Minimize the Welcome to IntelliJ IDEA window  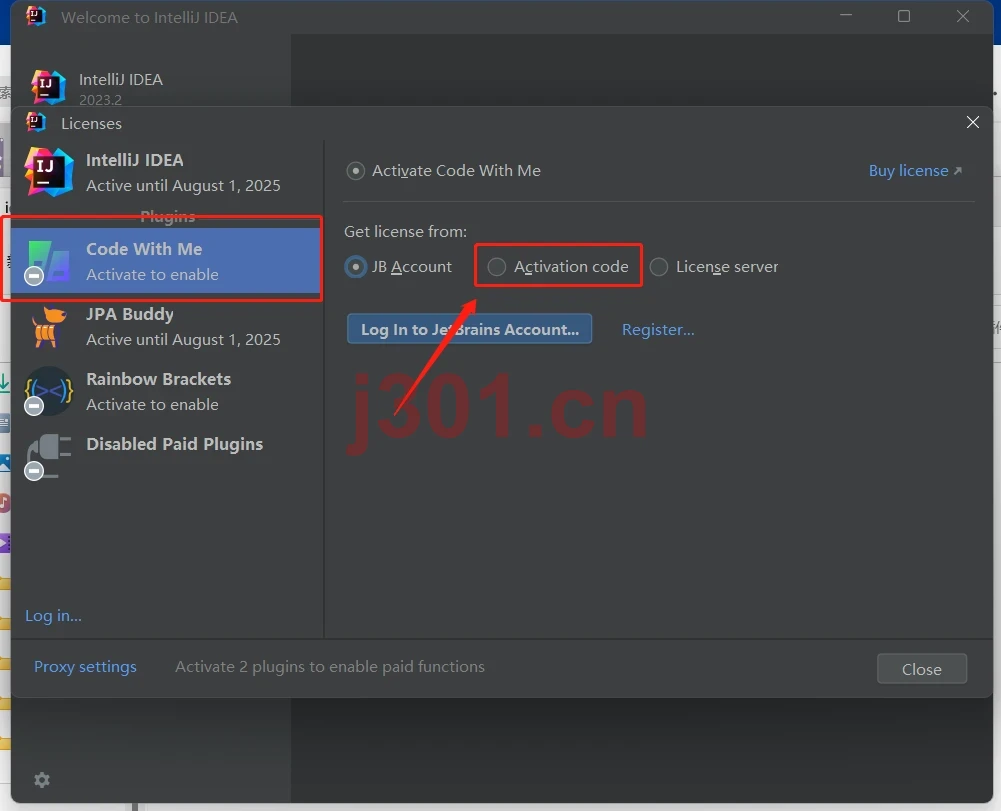click(846, 15)
